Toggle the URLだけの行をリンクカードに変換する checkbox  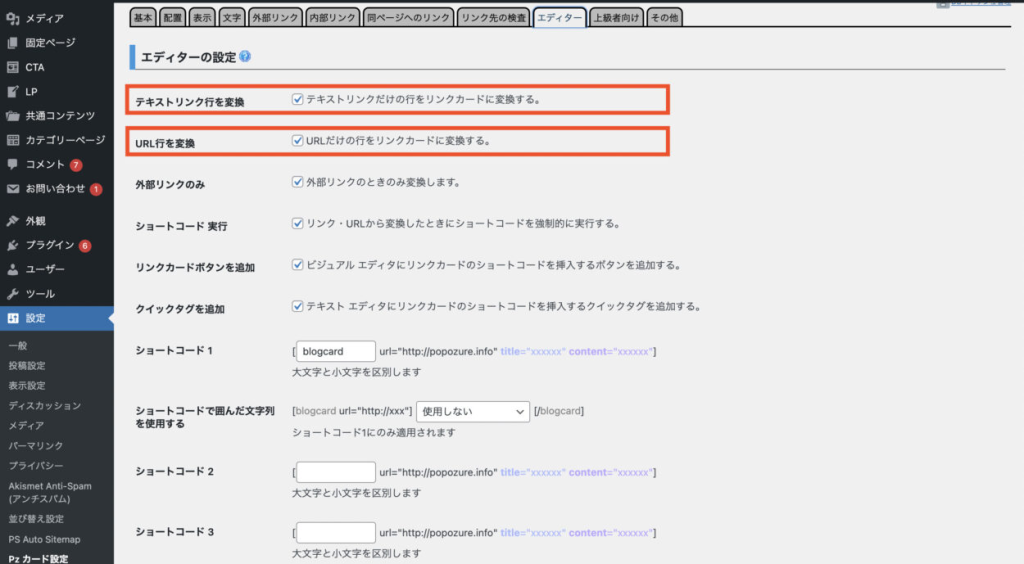(x=297, y=141)
